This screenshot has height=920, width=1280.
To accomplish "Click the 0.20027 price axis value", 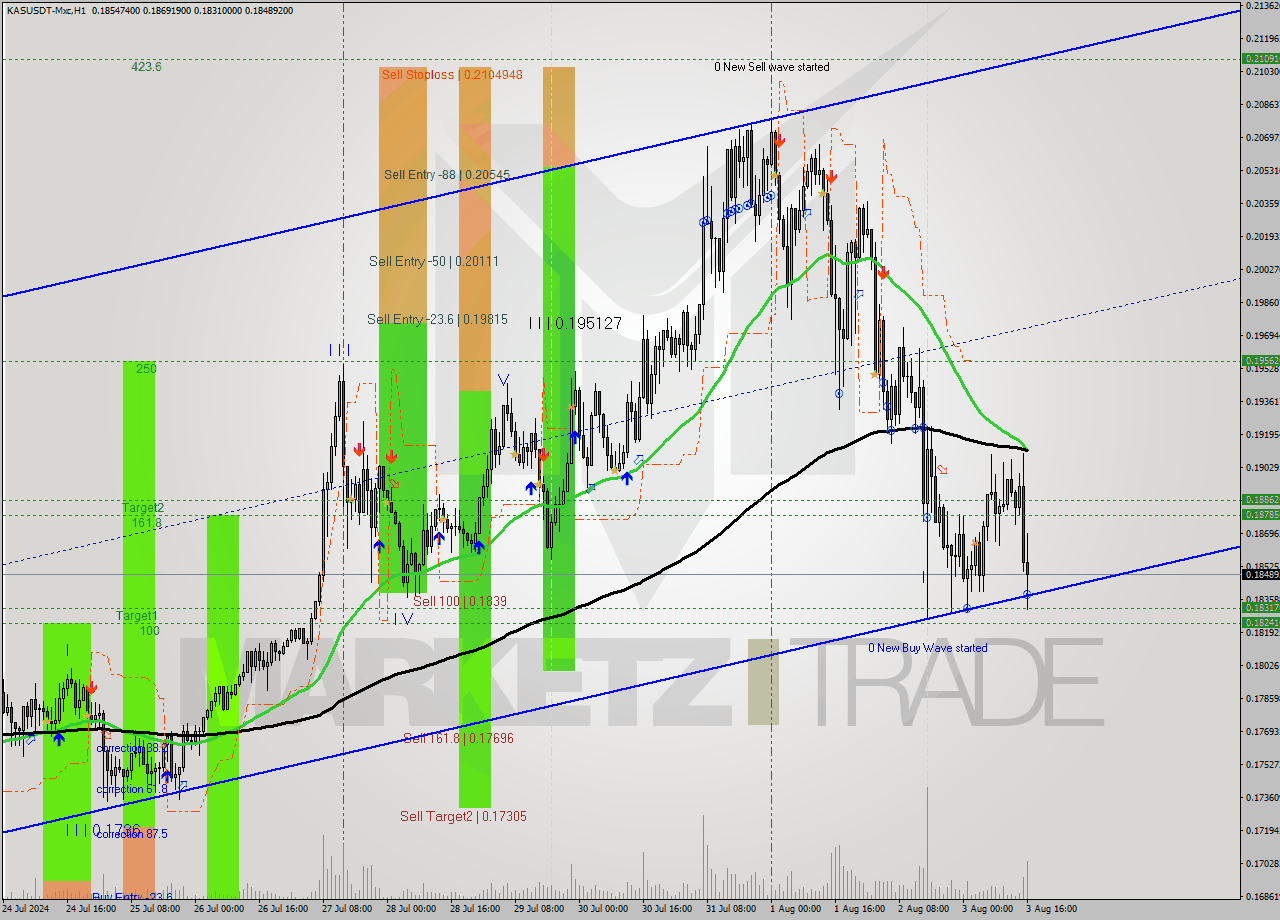I will click(1261, 269).
